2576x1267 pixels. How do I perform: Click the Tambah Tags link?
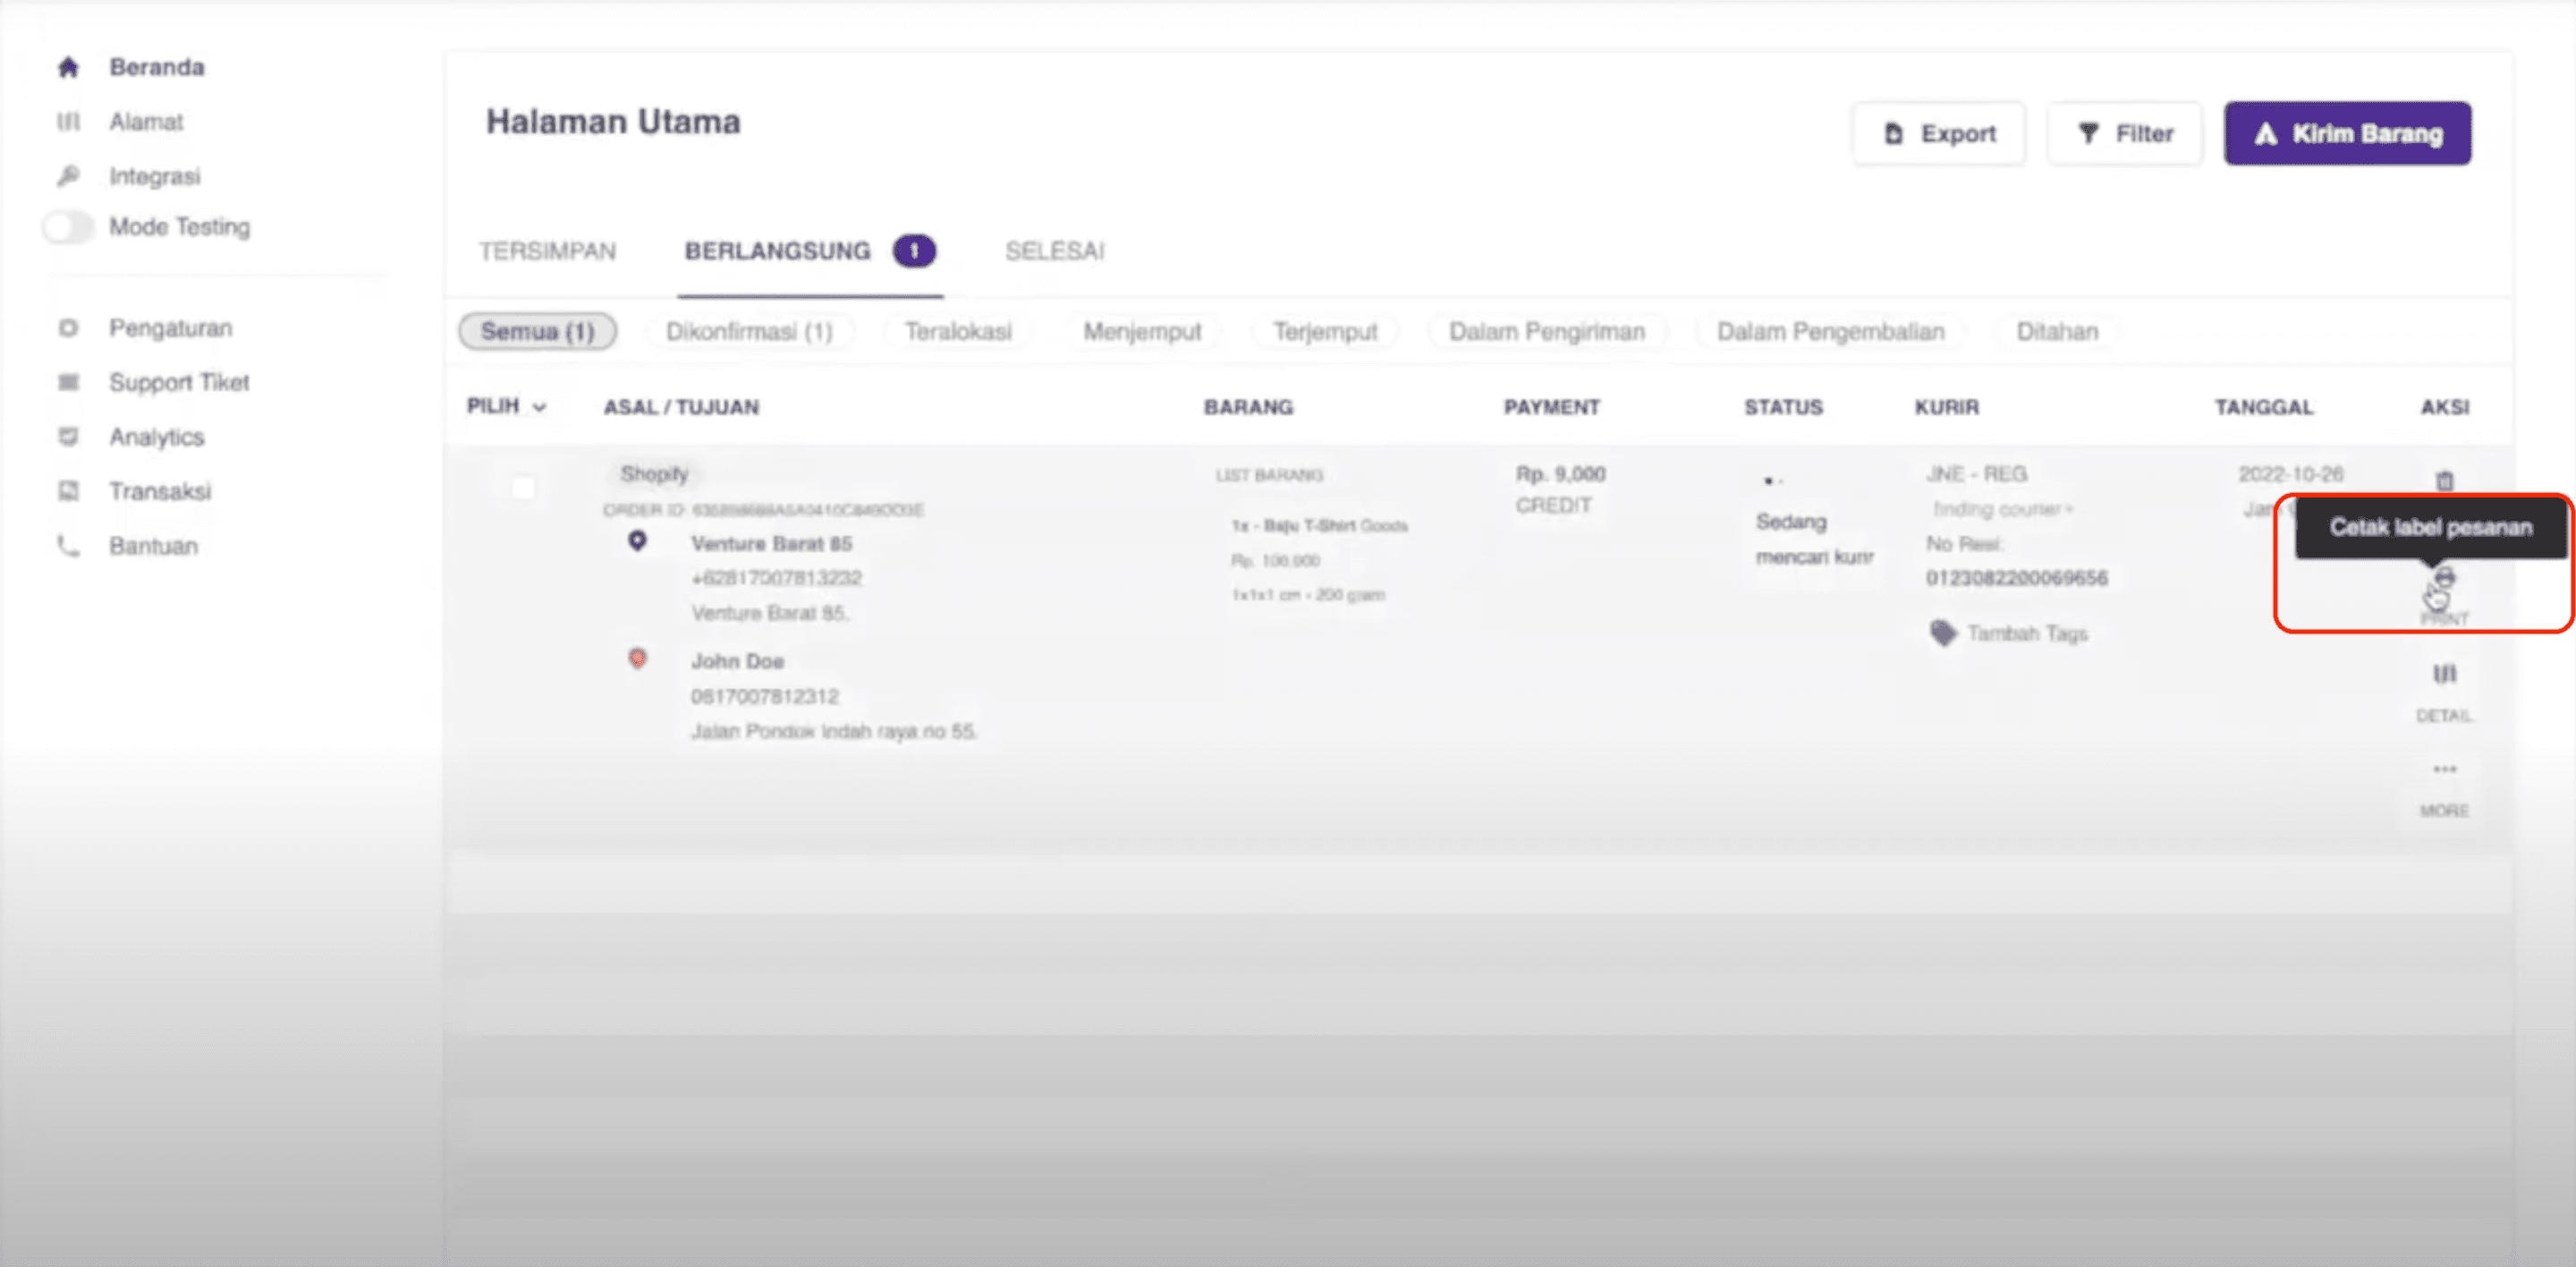tap(2027, 633)
